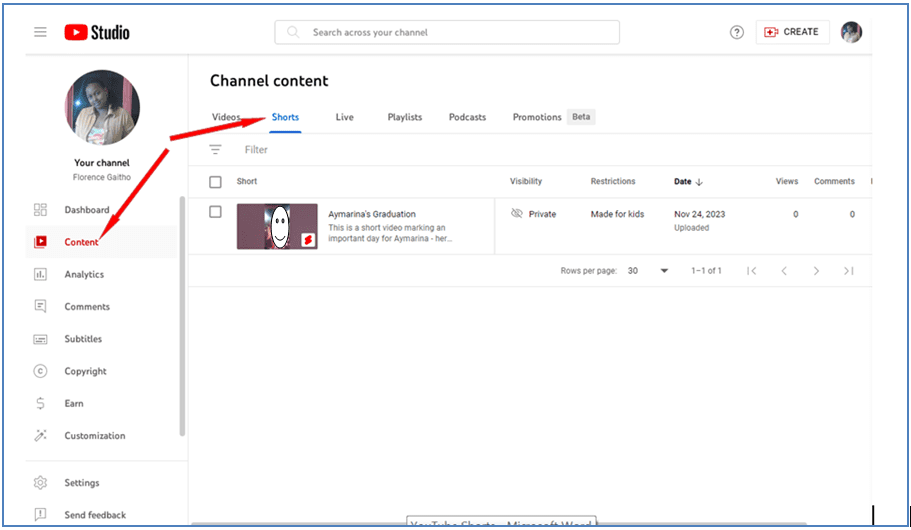Open the help question mark icon
Screen dimensions: 911x530
737,33
